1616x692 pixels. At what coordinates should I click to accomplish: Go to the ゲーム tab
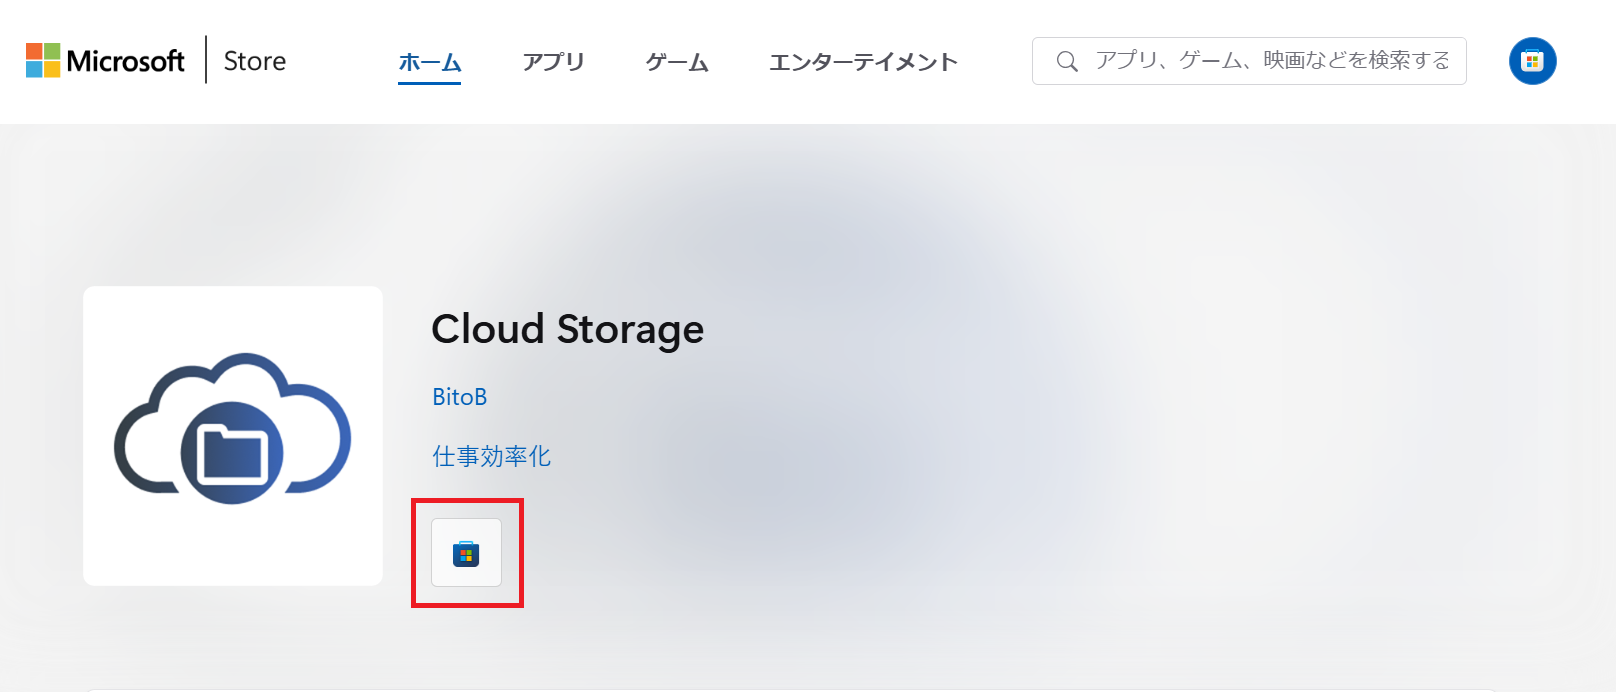coord(677,62)
